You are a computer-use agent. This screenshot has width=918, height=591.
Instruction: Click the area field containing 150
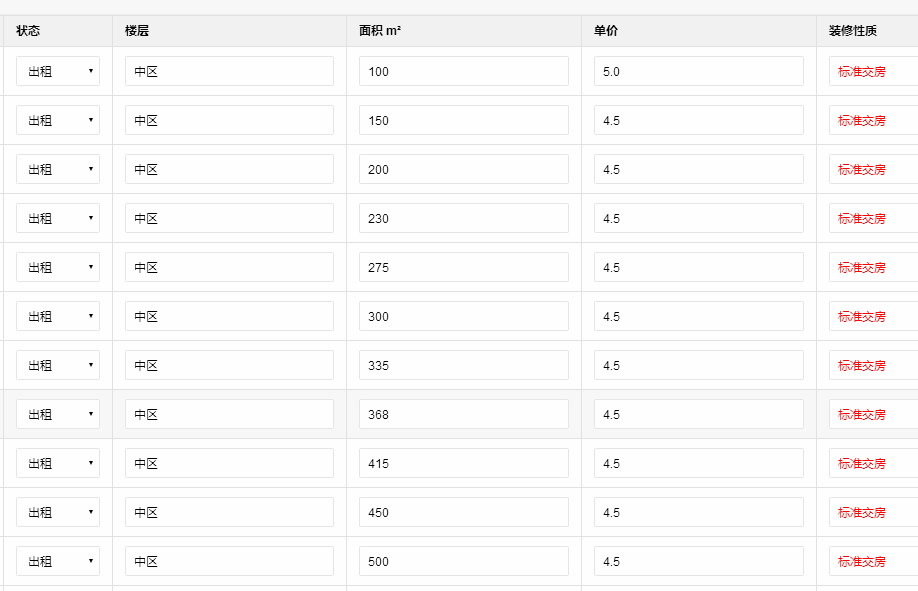[x=463, y=120]
